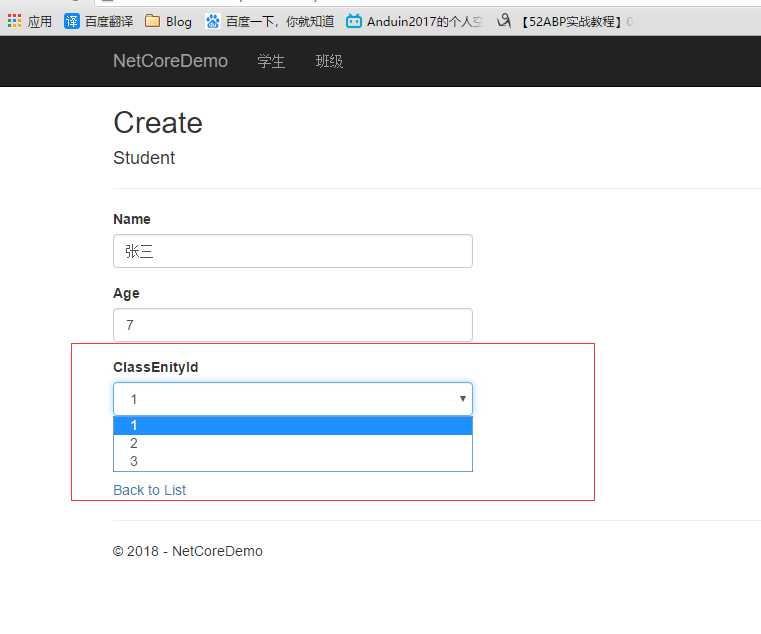
Task: Go to NetCoreDemo home brand link
Action: point(170,61)
